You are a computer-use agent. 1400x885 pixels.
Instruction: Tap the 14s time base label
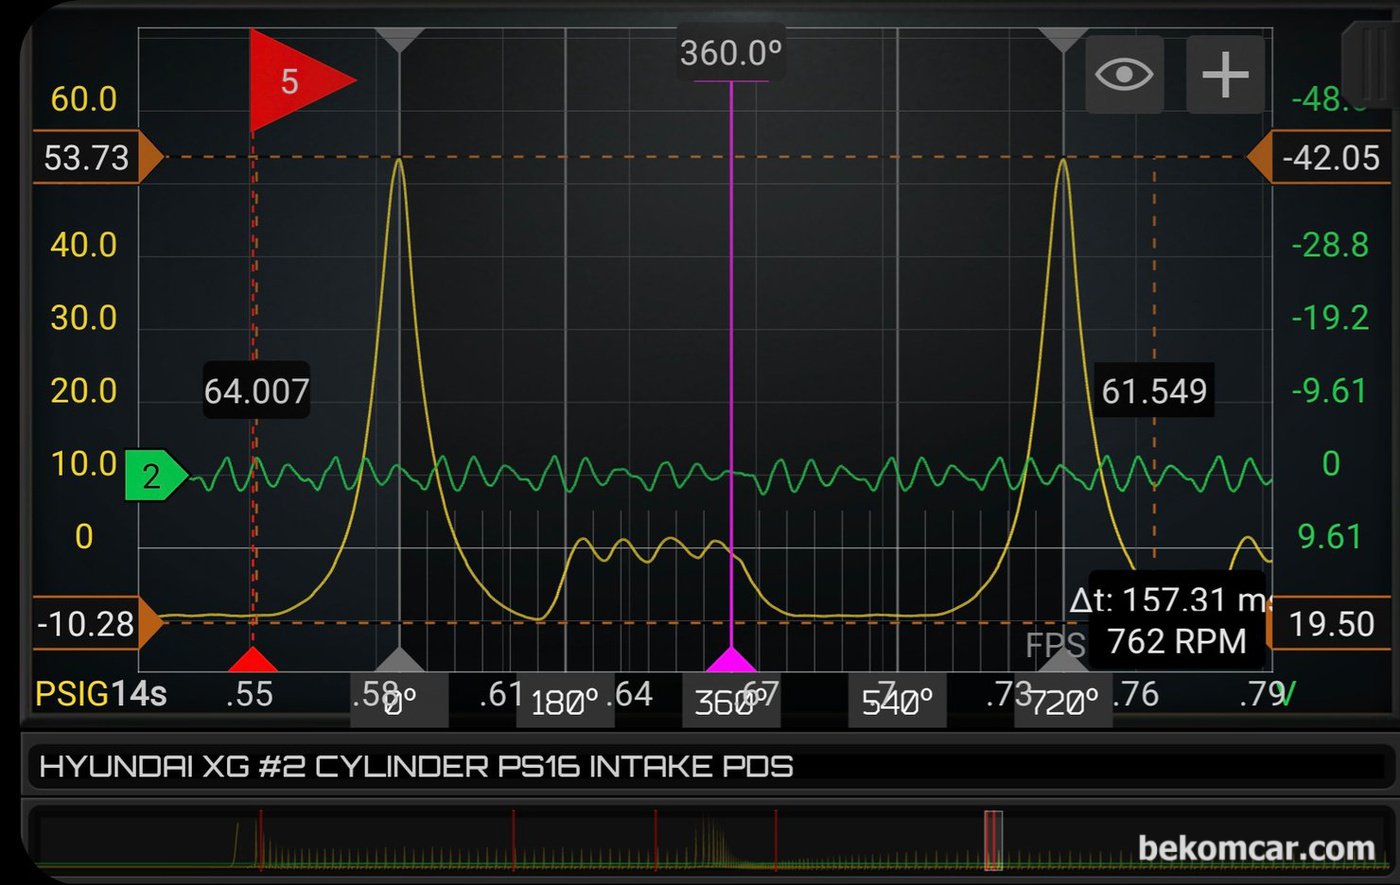139,693
